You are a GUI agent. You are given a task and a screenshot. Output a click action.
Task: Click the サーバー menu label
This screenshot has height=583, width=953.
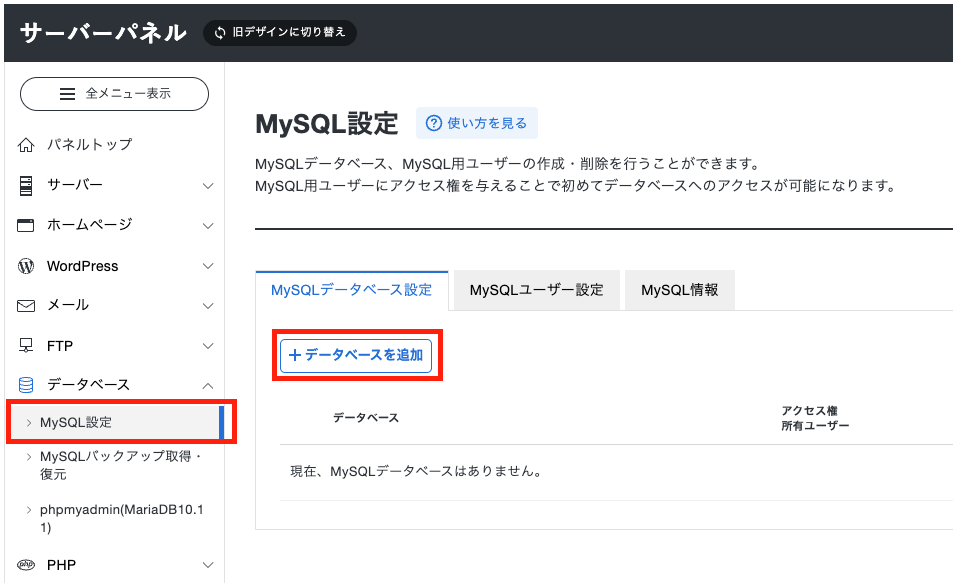[x=75, y=185]
